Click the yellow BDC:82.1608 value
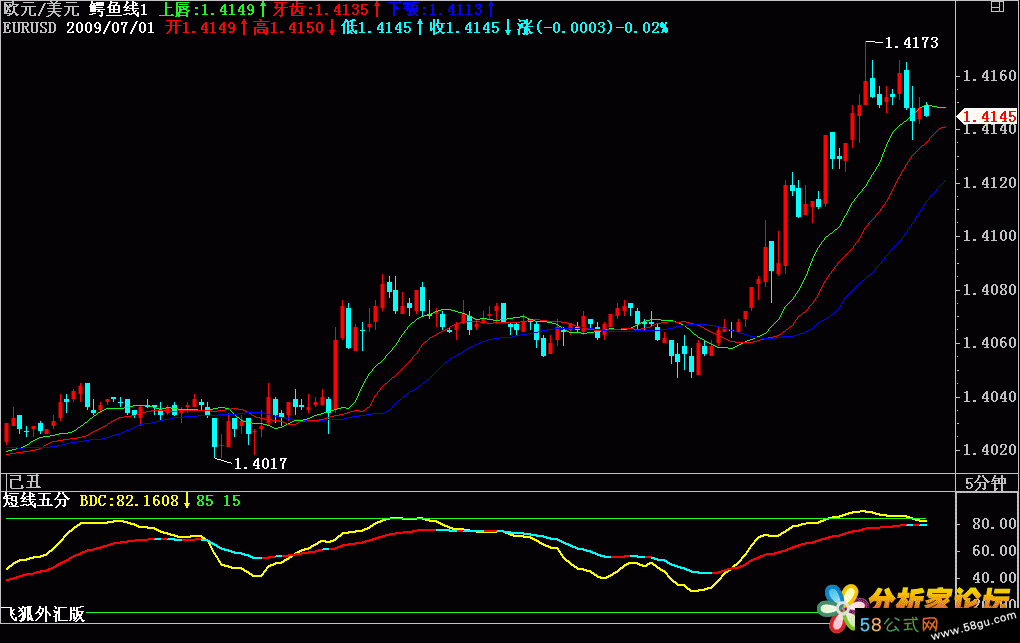This screenshot has height=643, width=1020. [129, 500]
